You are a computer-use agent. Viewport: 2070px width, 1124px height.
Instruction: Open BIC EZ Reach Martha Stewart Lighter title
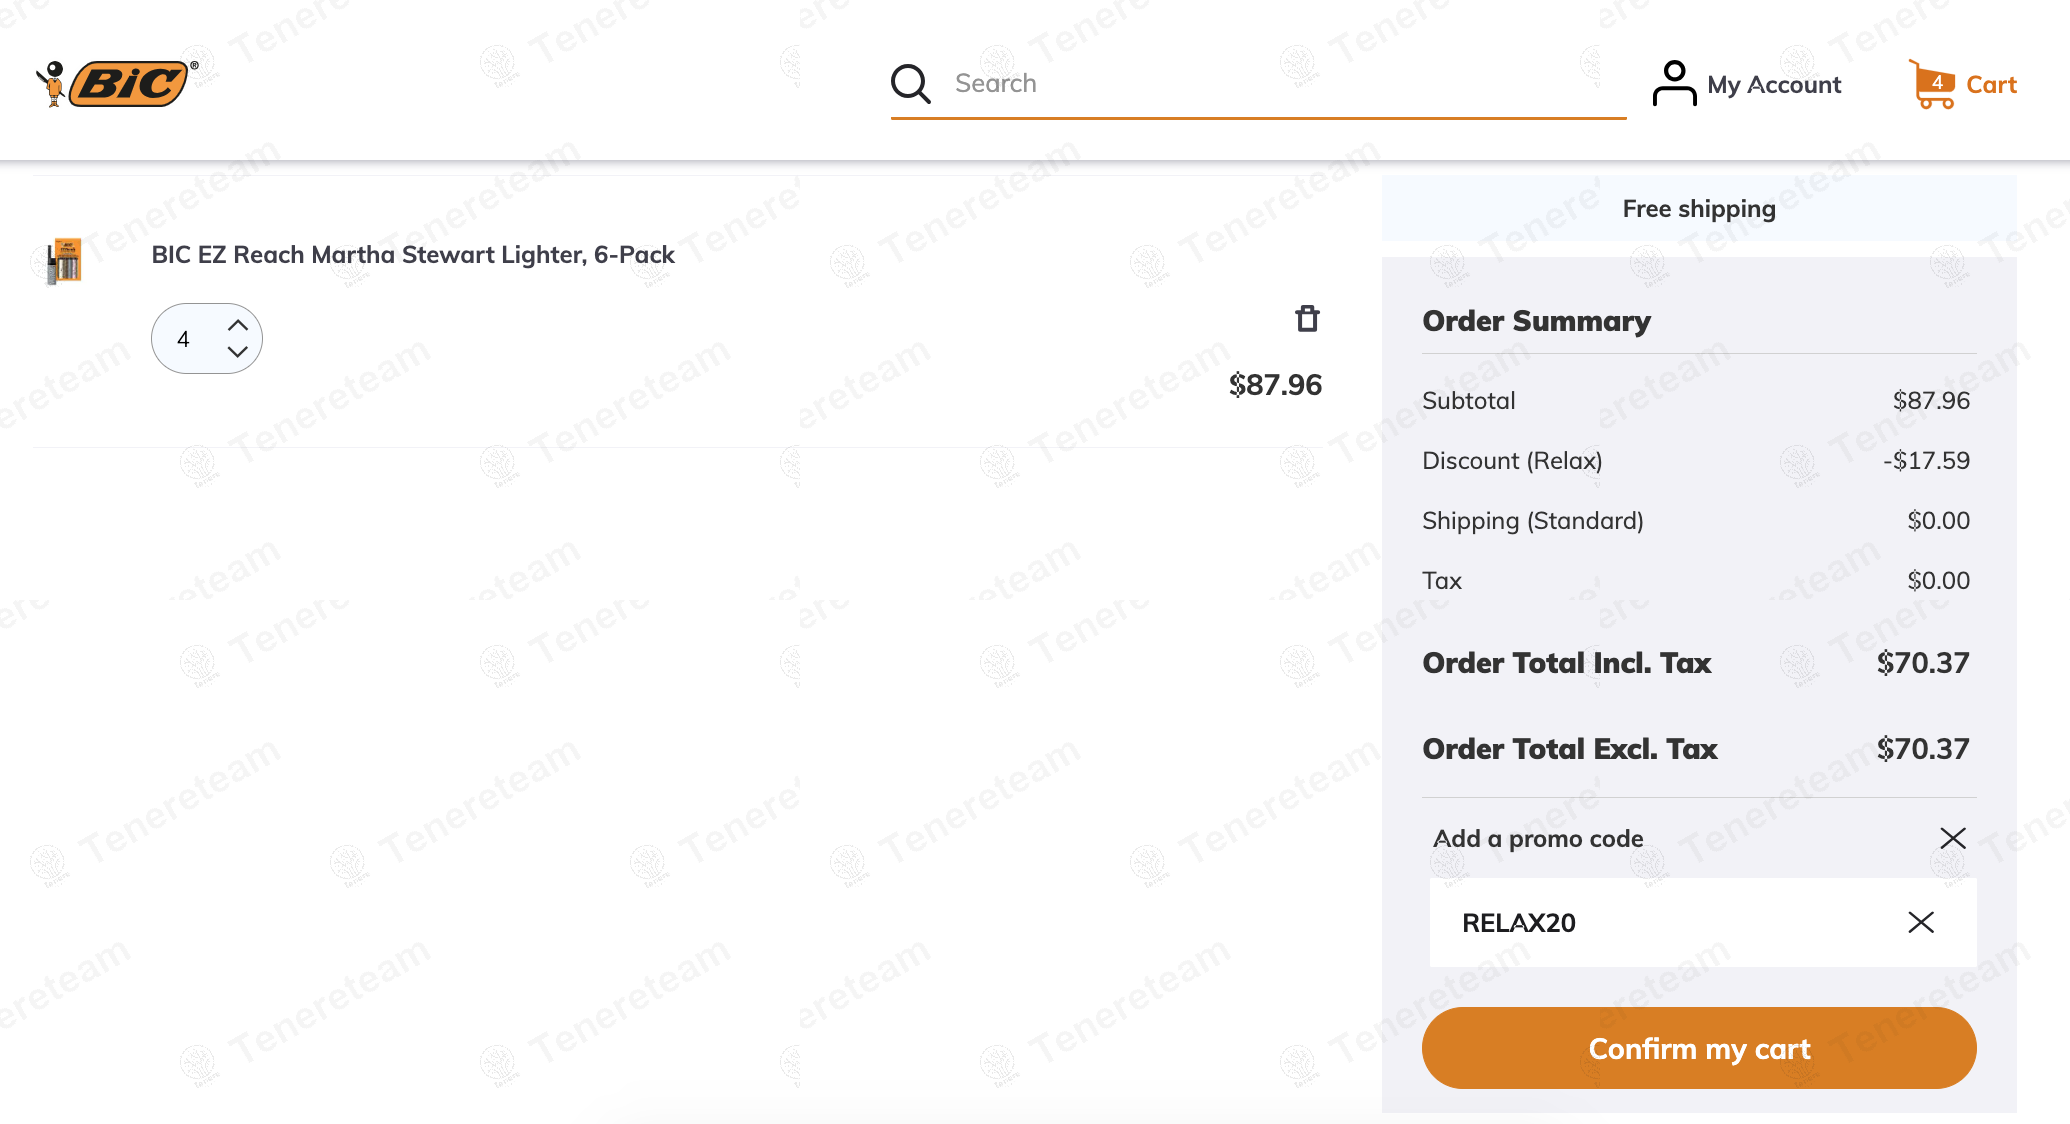click(x=413, y=255)
